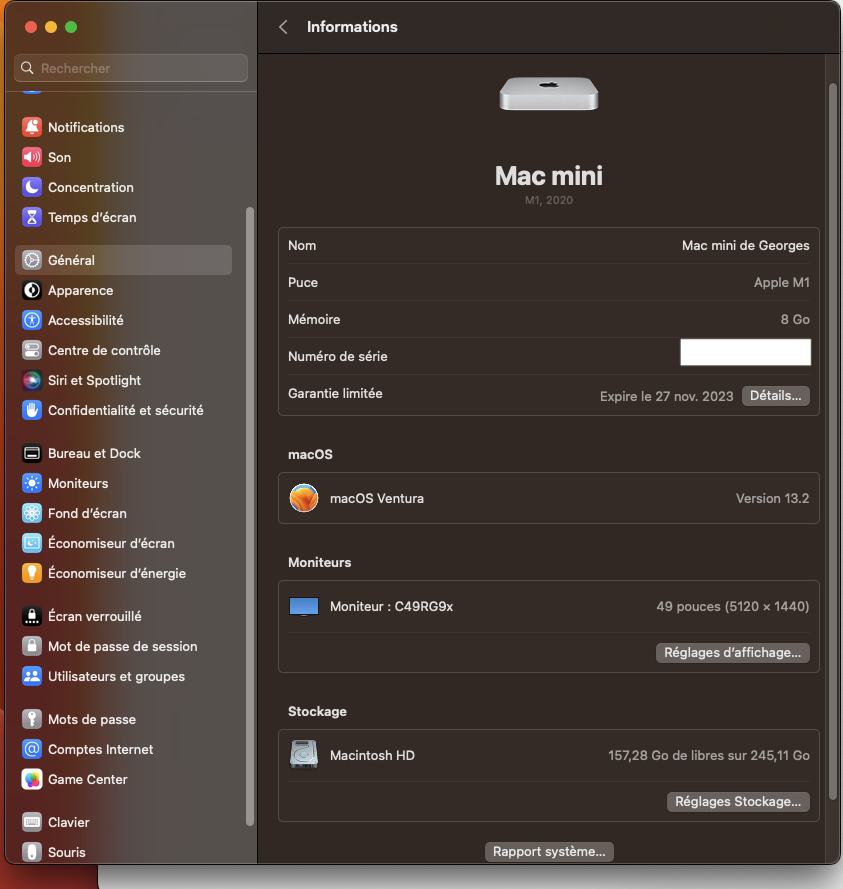
Task: Select the Mot de passe de session icon
Action: [32, 646]
